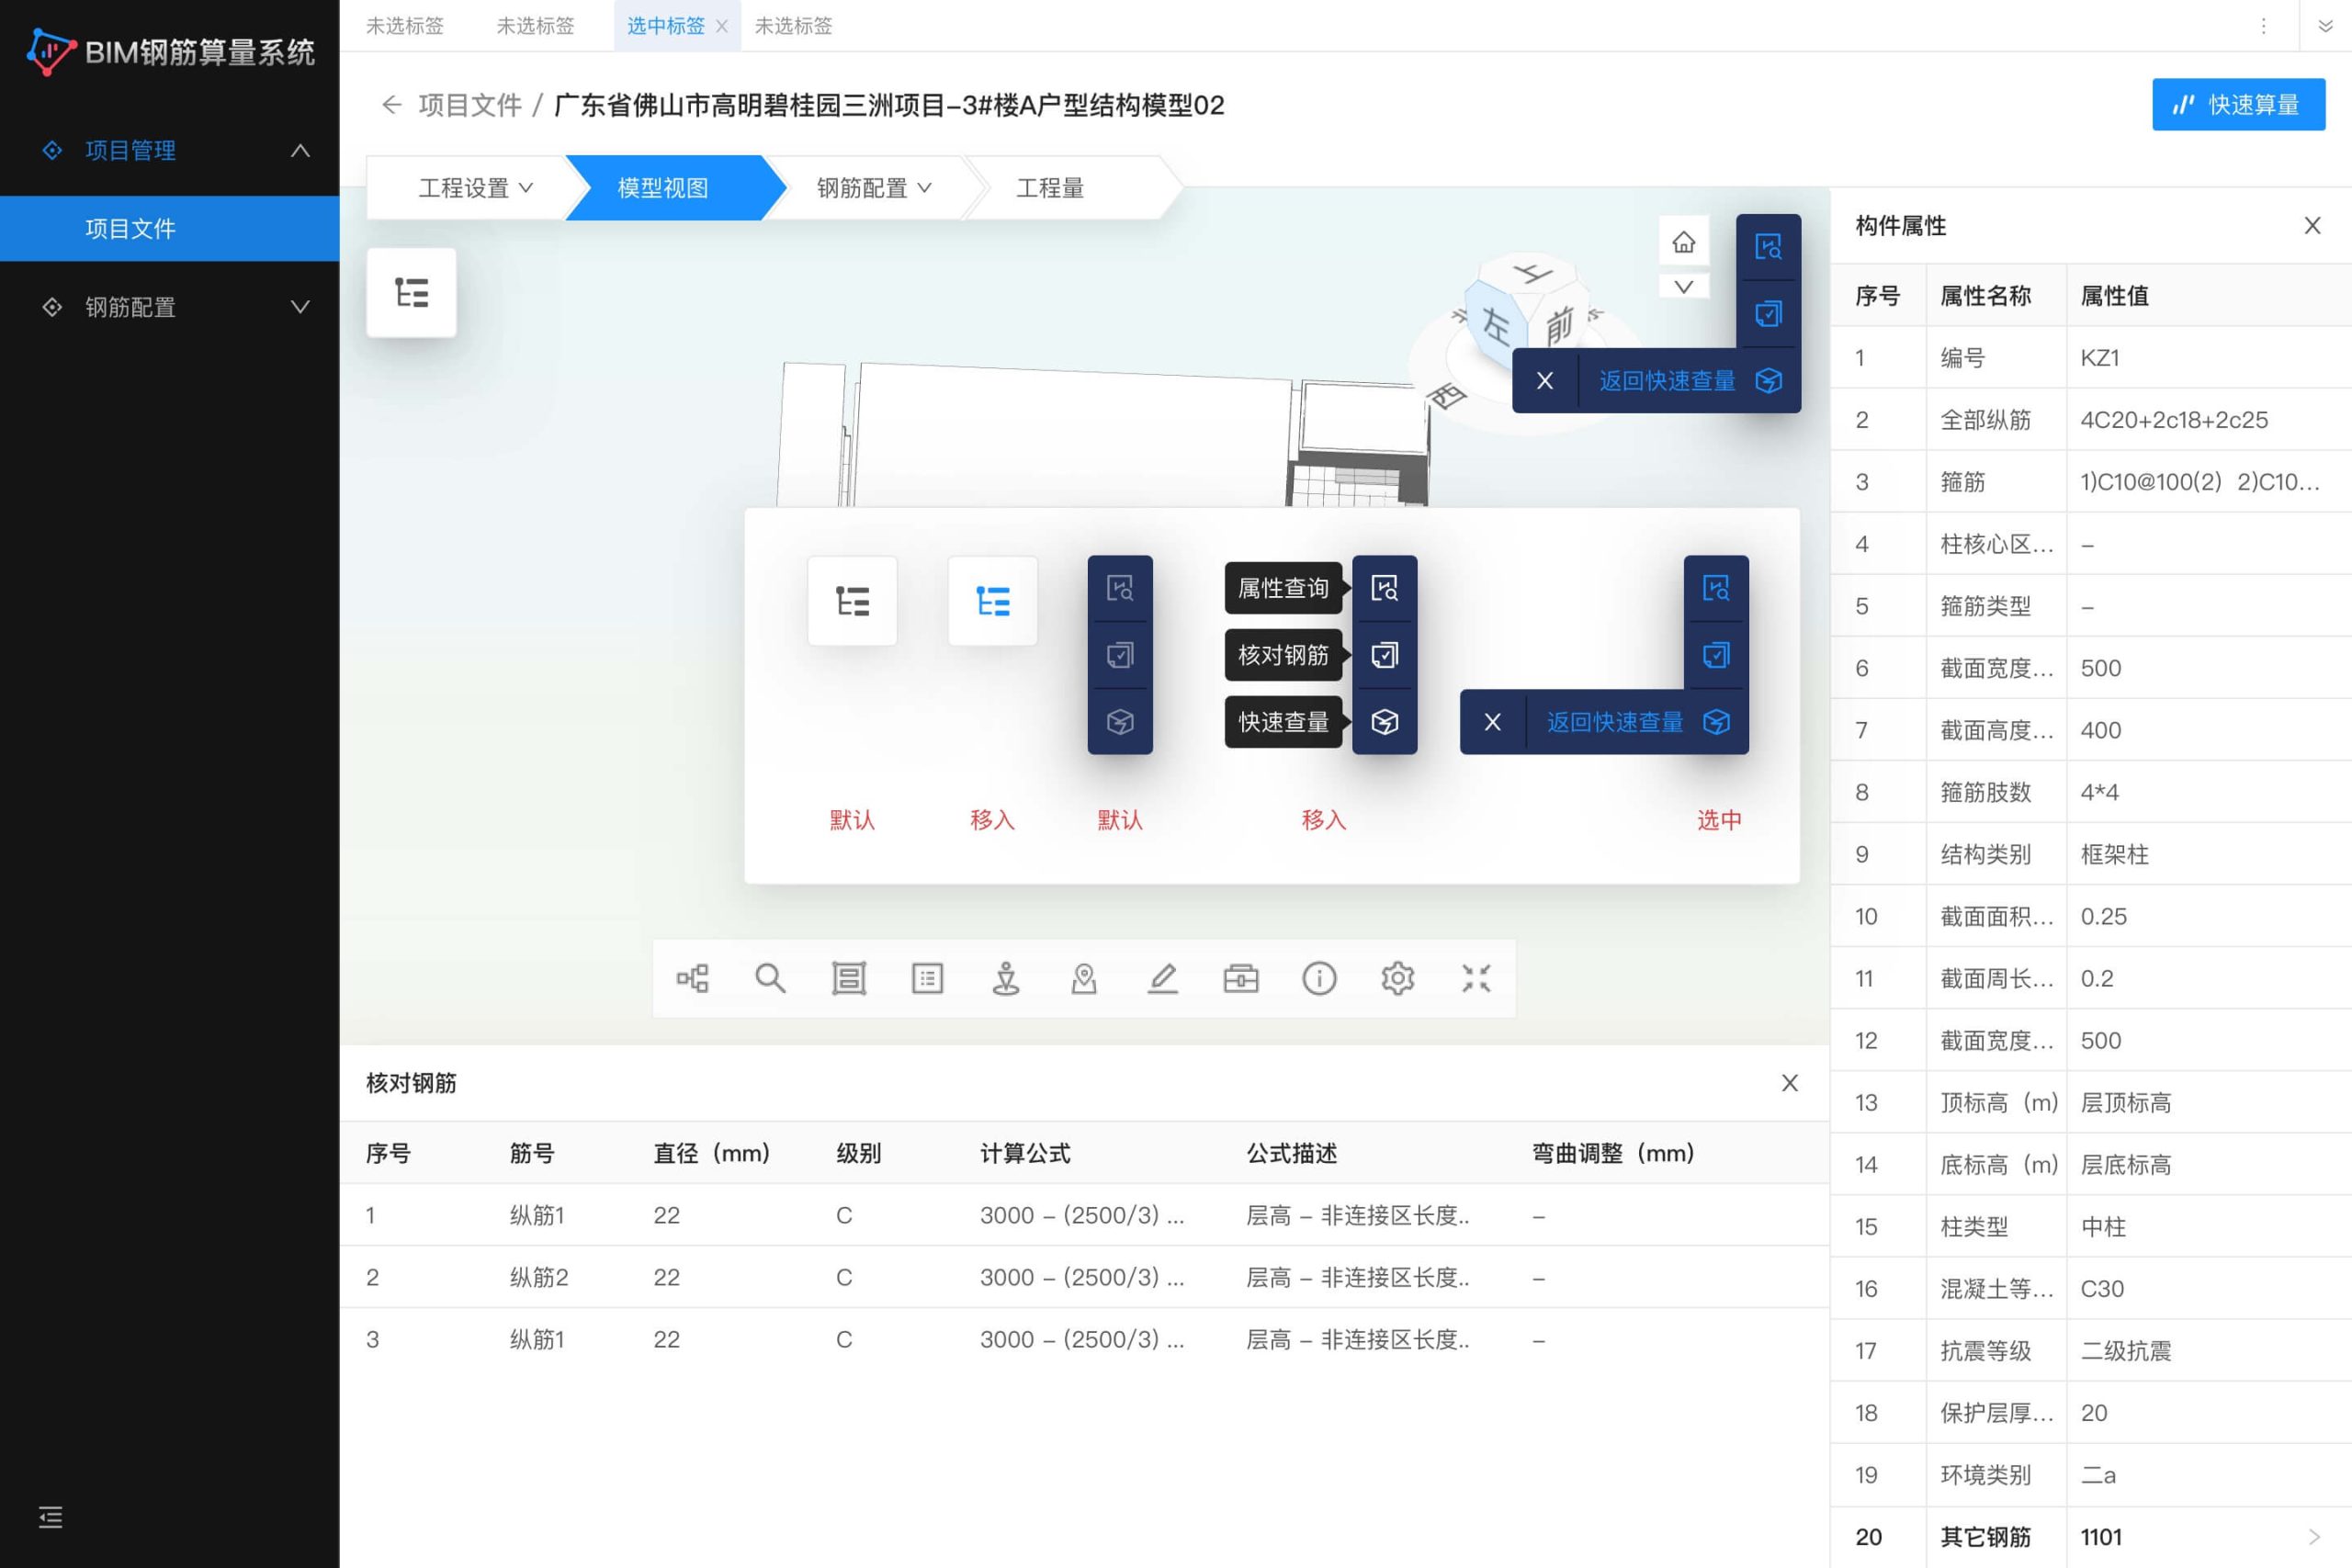Image resolution: width=2352 pixels, height=1568 pixels.
Task: Click the search magnifier icon in bottom toolbar
Action: pos(770,978)
